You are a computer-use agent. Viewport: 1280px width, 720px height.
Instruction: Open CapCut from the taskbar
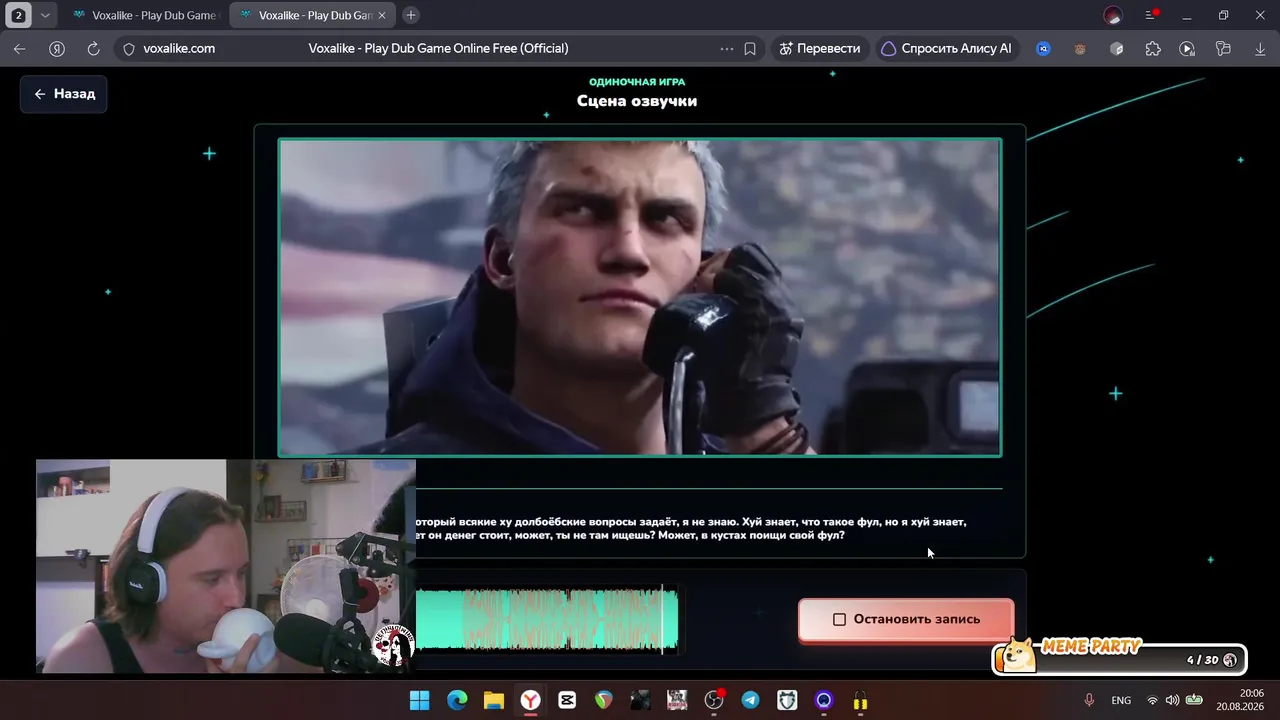pyautogui.click(x=567, y=700)
